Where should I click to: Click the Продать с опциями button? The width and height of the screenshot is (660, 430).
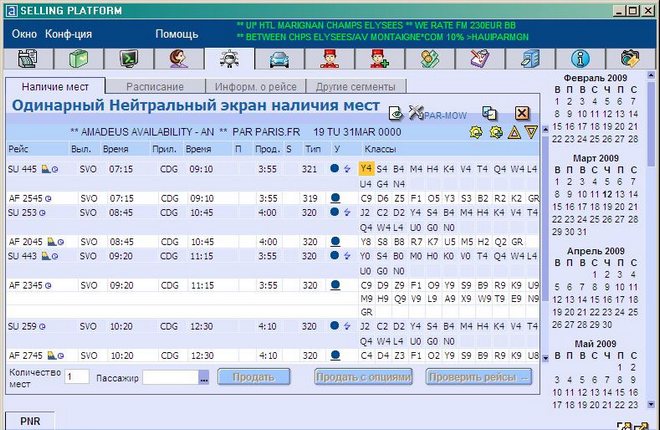tap(363, 377)
